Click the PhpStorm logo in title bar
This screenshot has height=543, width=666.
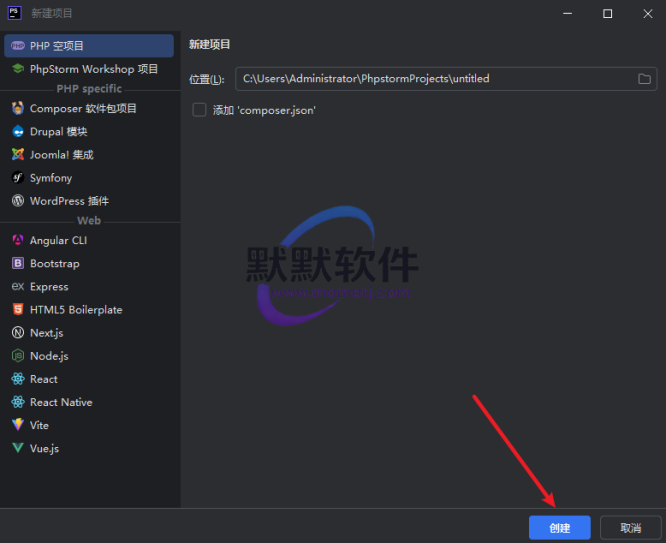[14, 13]
